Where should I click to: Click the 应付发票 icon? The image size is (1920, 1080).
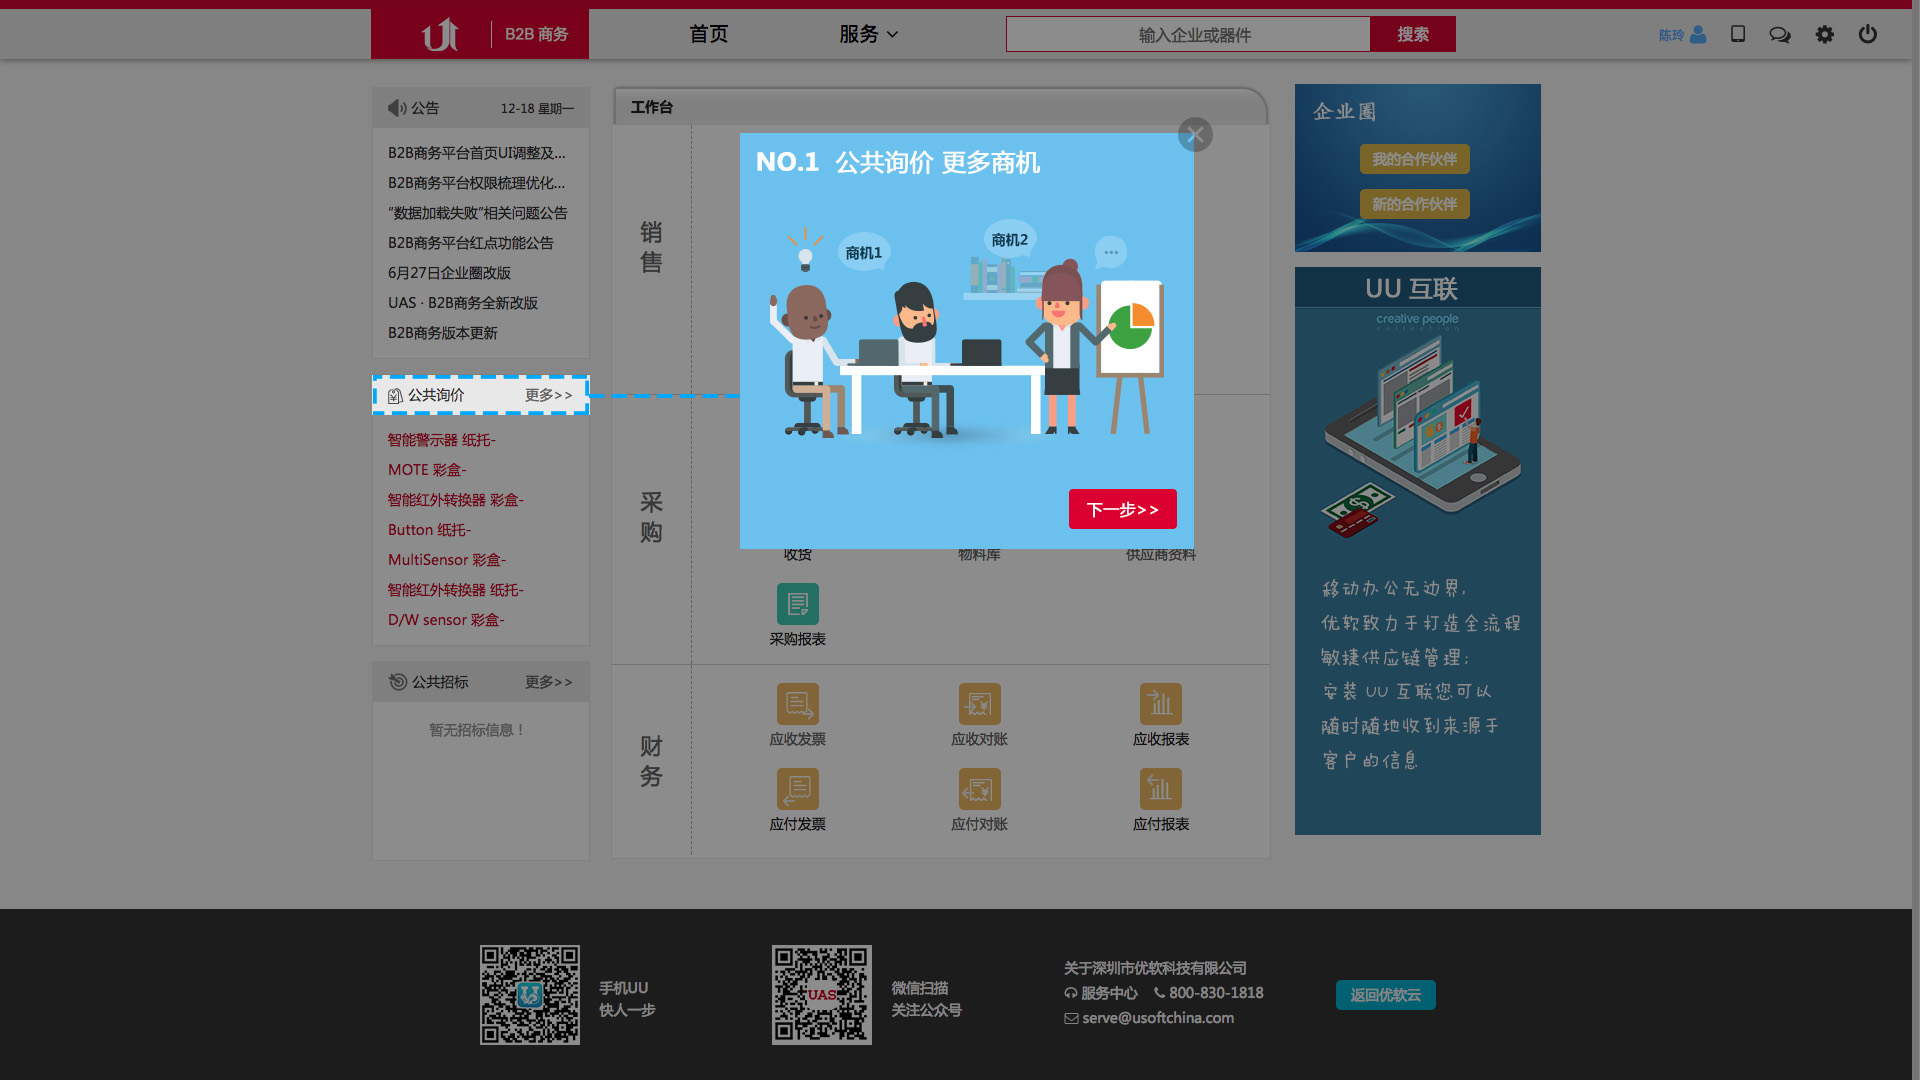point(797,789)
